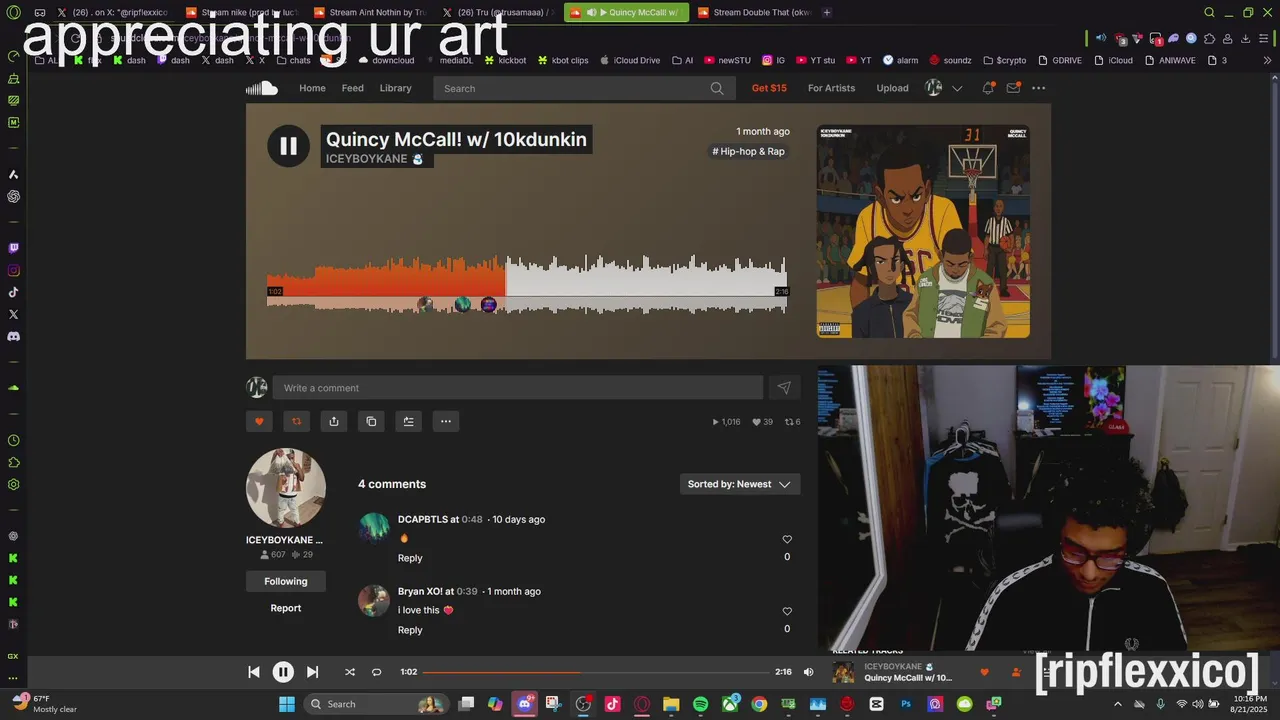Open Discord in browser sidebar
Viewport: 1280px width, 720px height.
pos(13,336)
